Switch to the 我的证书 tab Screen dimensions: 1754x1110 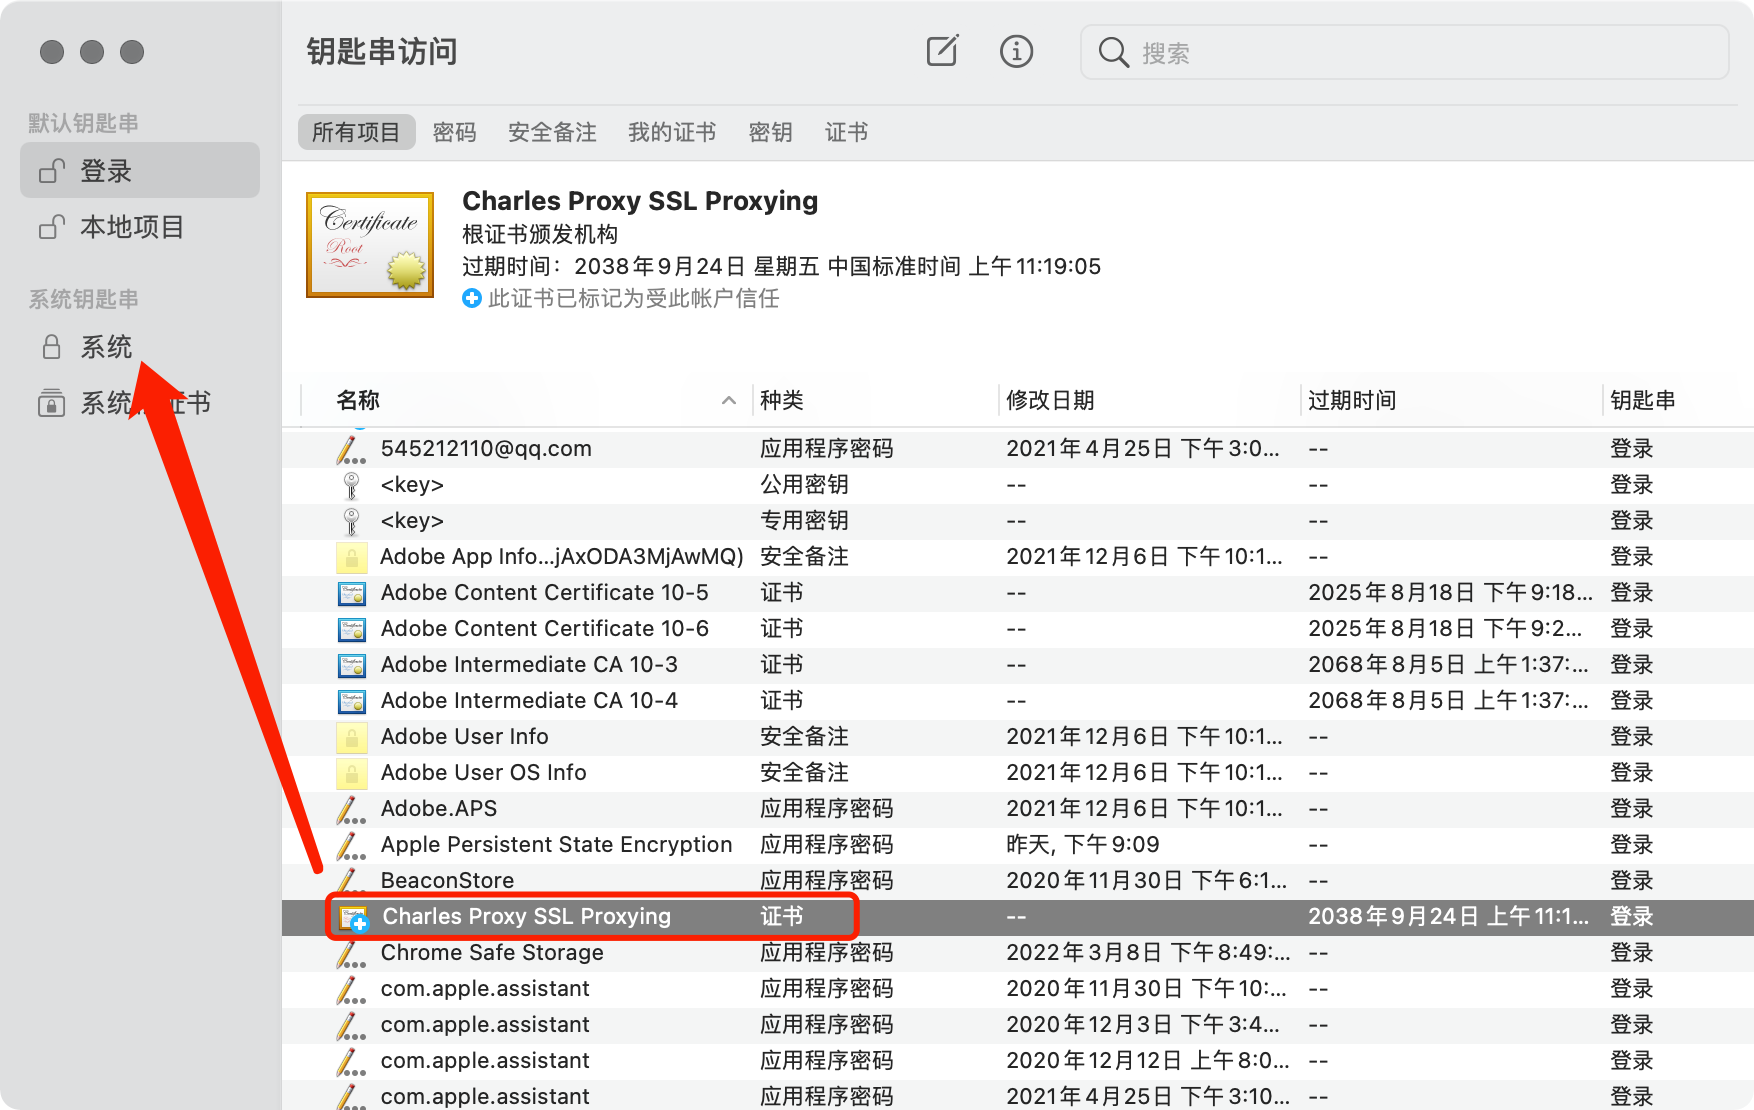click(x=672, y=132)
